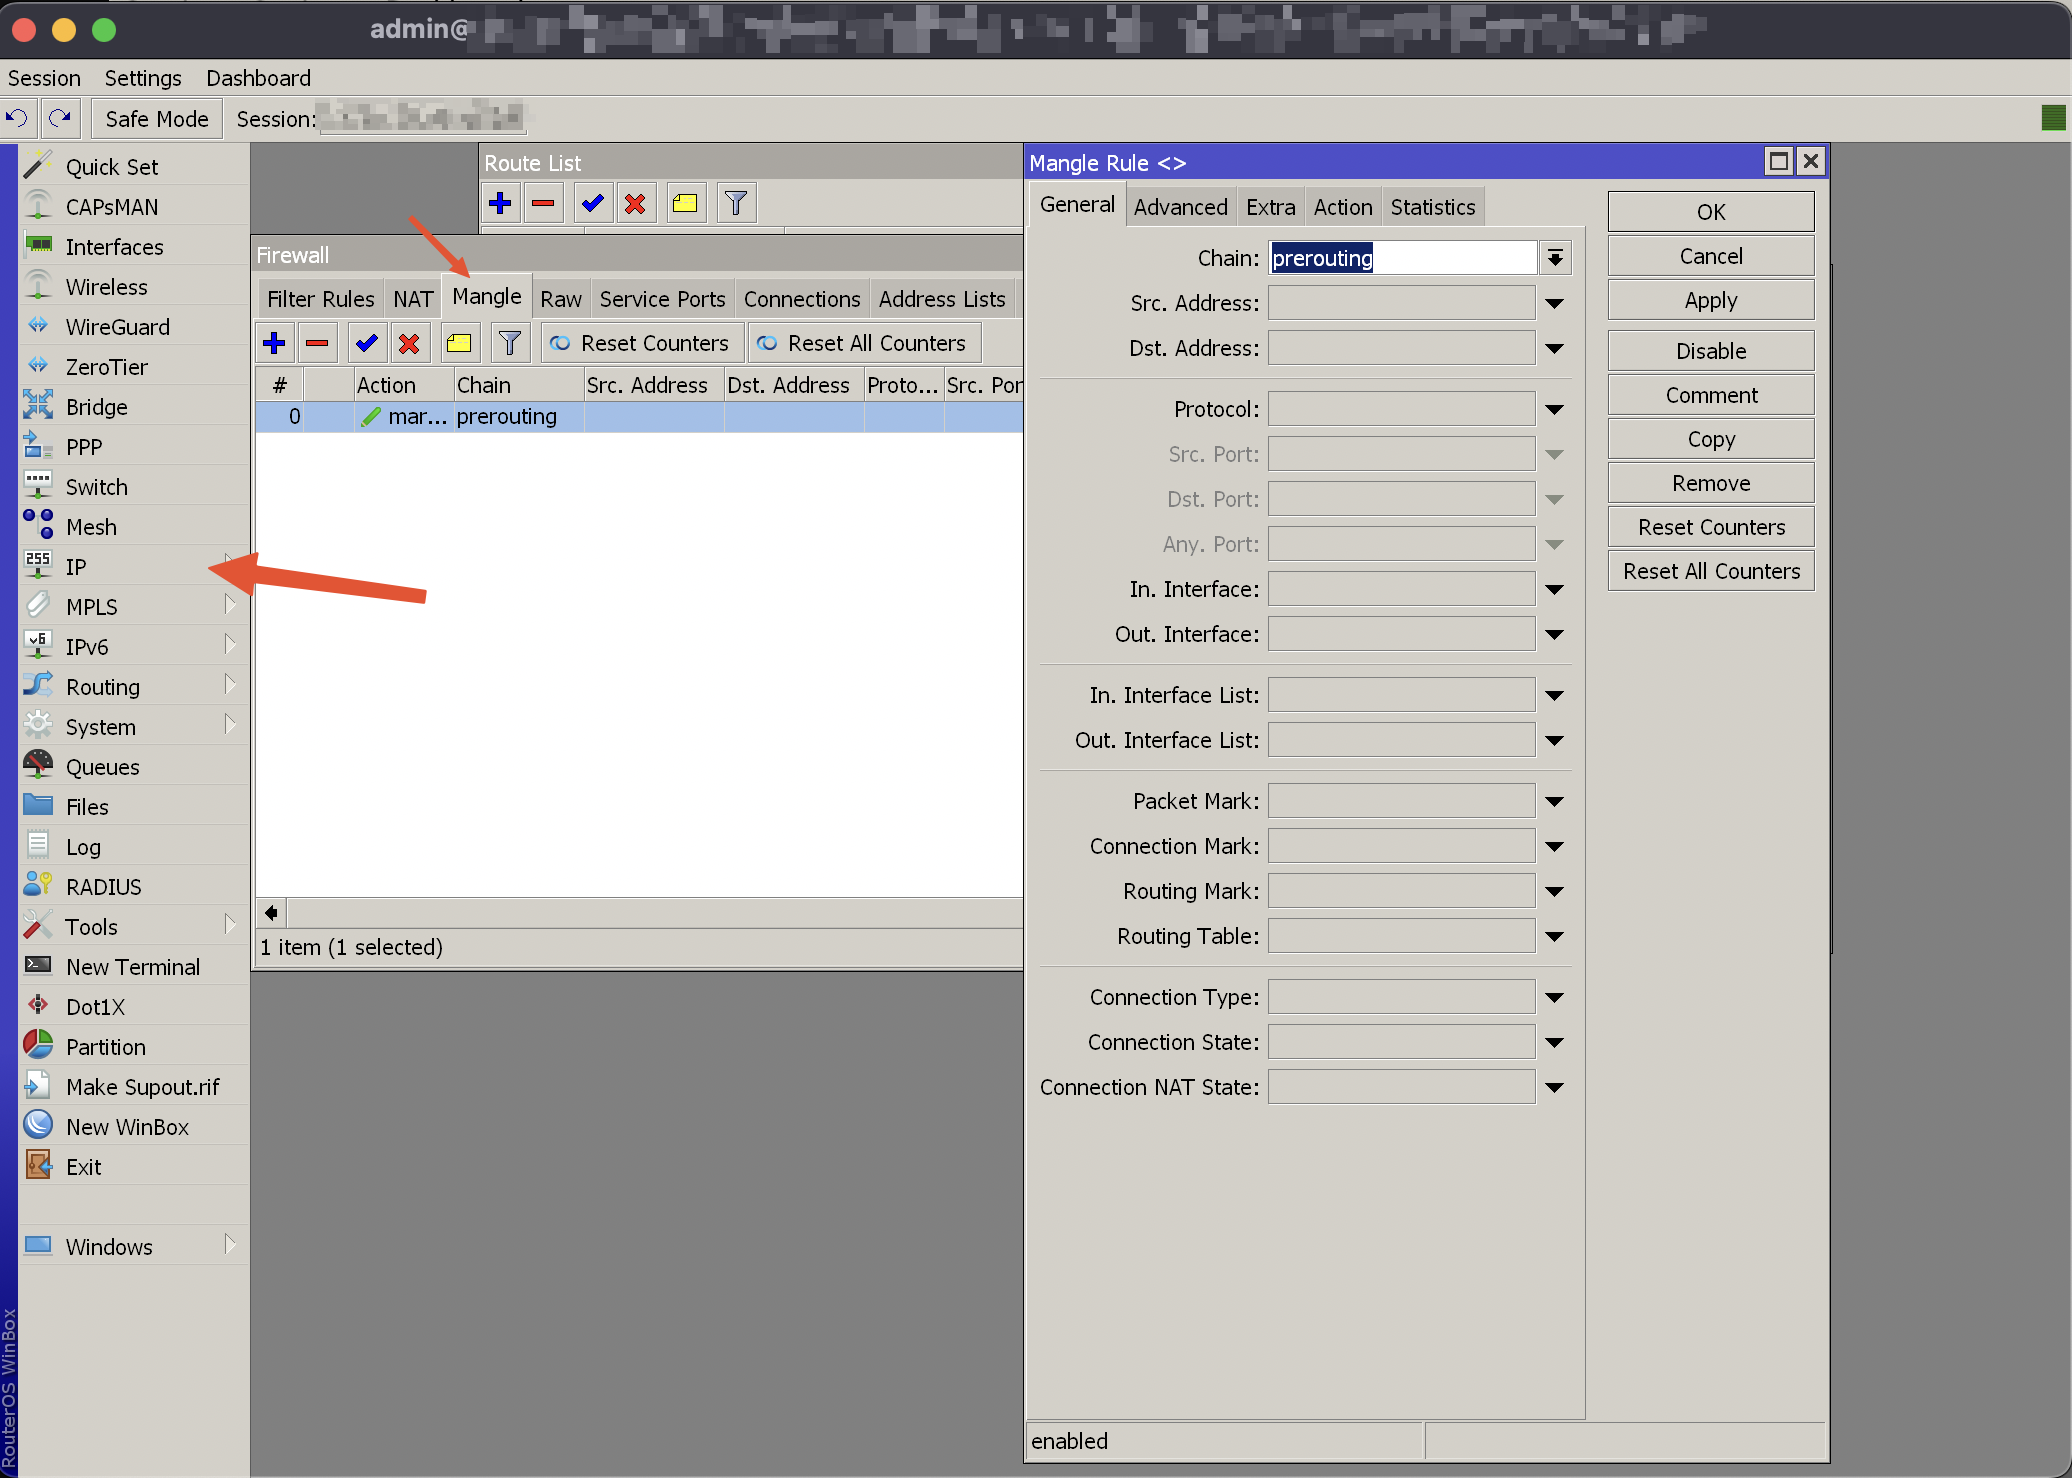Click the red minus in Firewall toolbar
The image size is (2072, 1478).
point(317,343)
